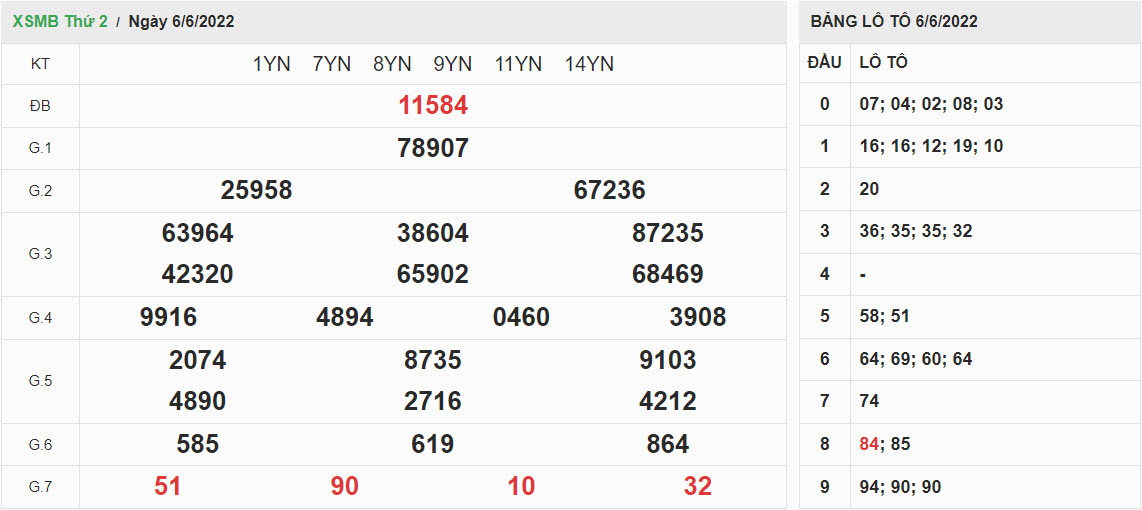
Task: Click the BẢNG LÔ TÔ 6/6/2022 heading
Action: click(x=894, y=21)
